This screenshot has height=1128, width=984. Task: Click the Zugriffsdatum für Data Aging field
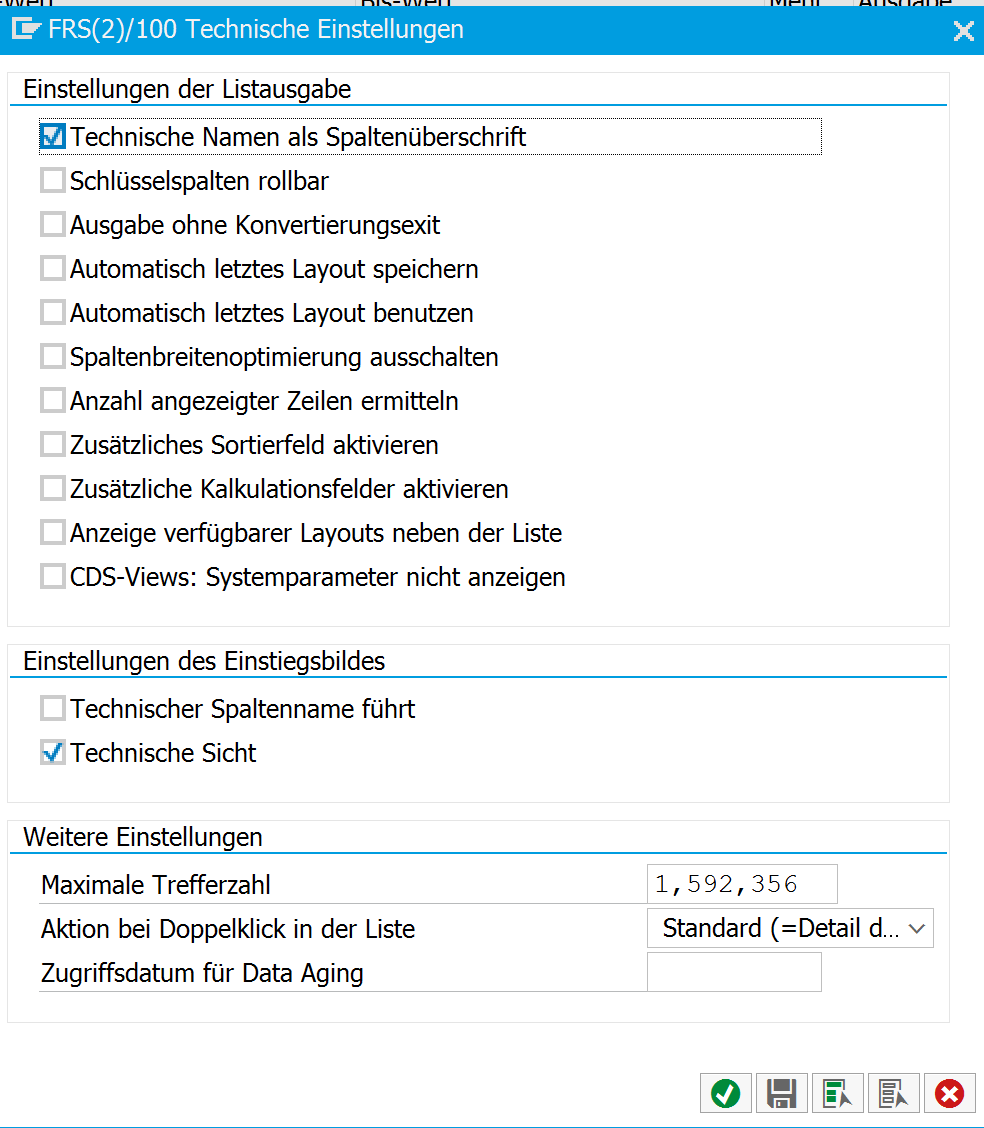(x=734, y=971)
